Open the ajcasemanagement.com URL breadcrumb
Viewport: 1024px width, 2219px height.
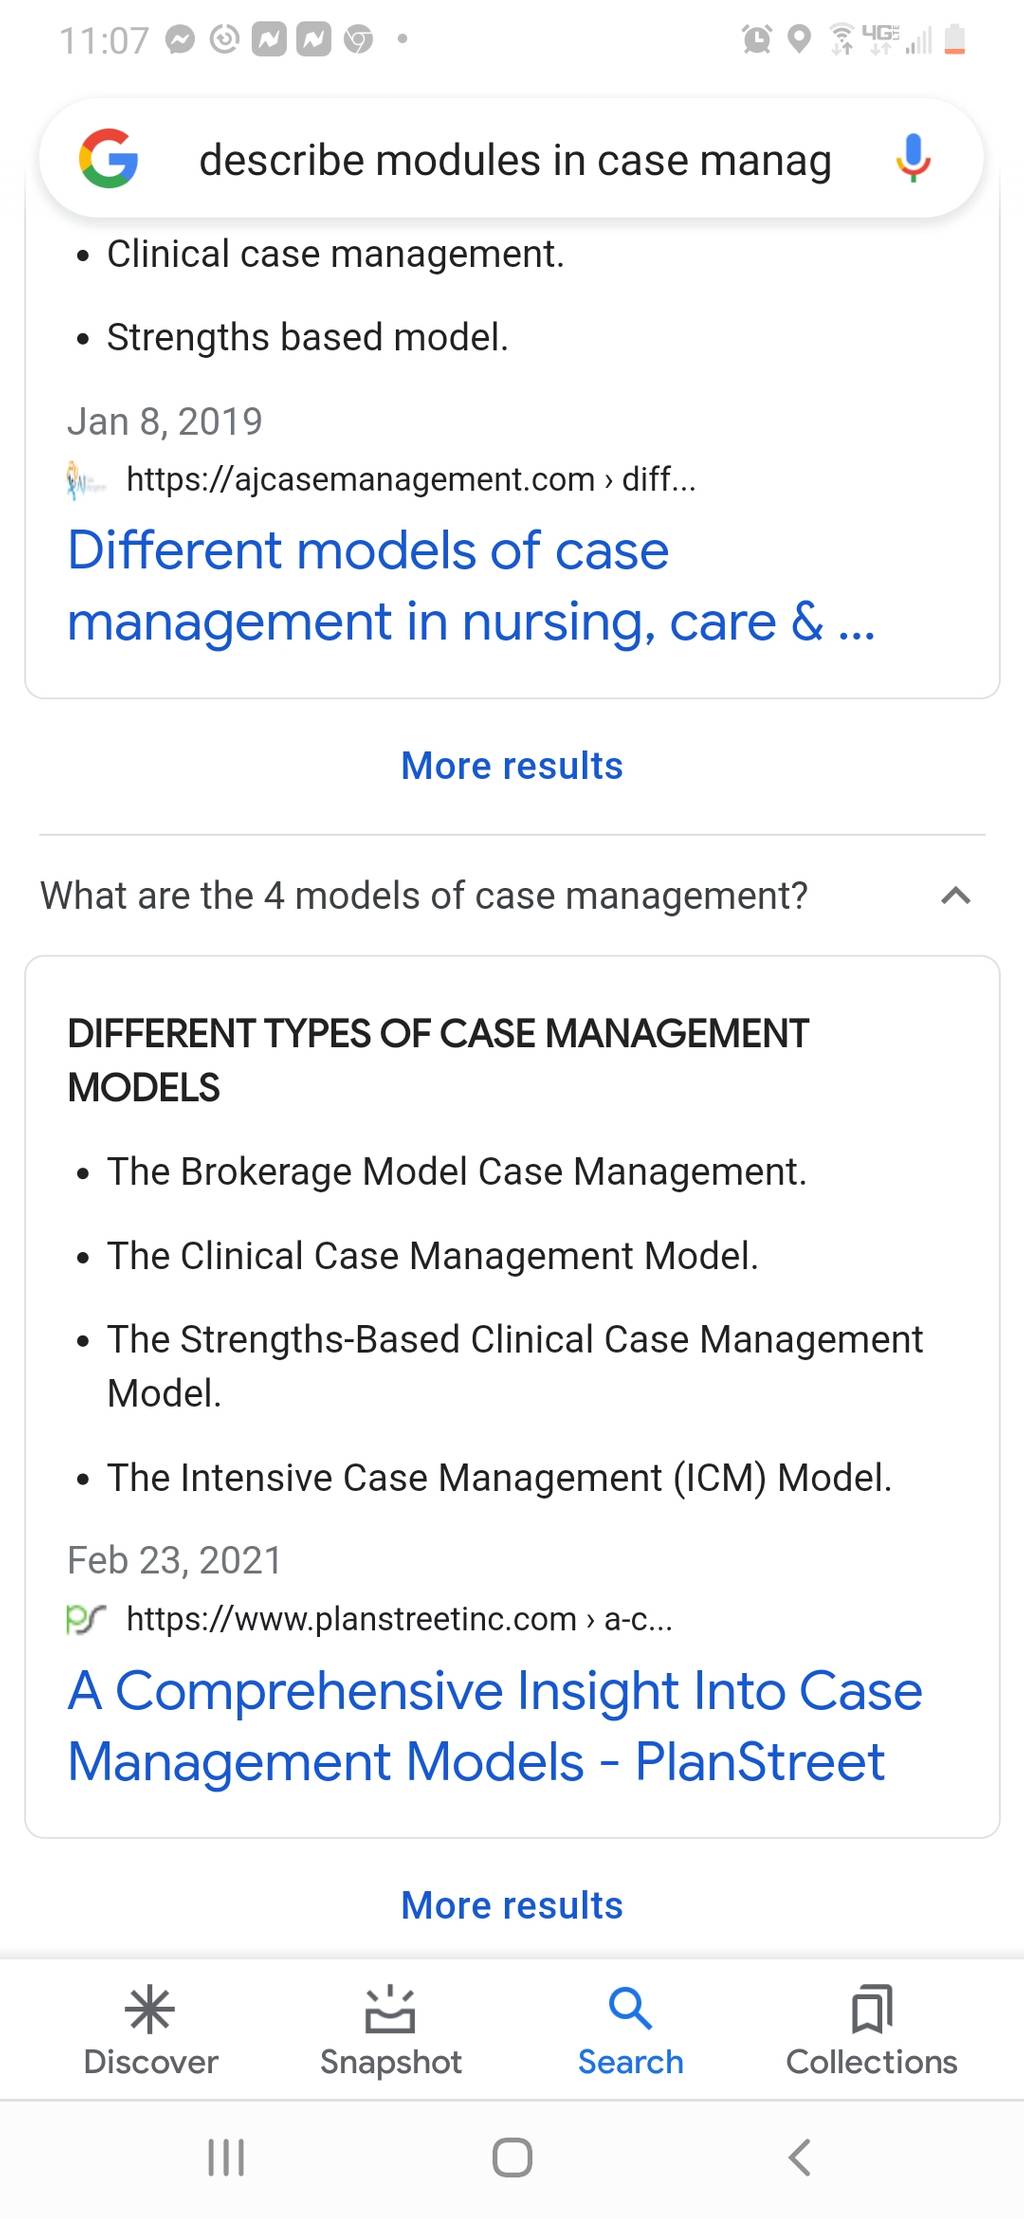pyautogui.click(x=411, y=480)
